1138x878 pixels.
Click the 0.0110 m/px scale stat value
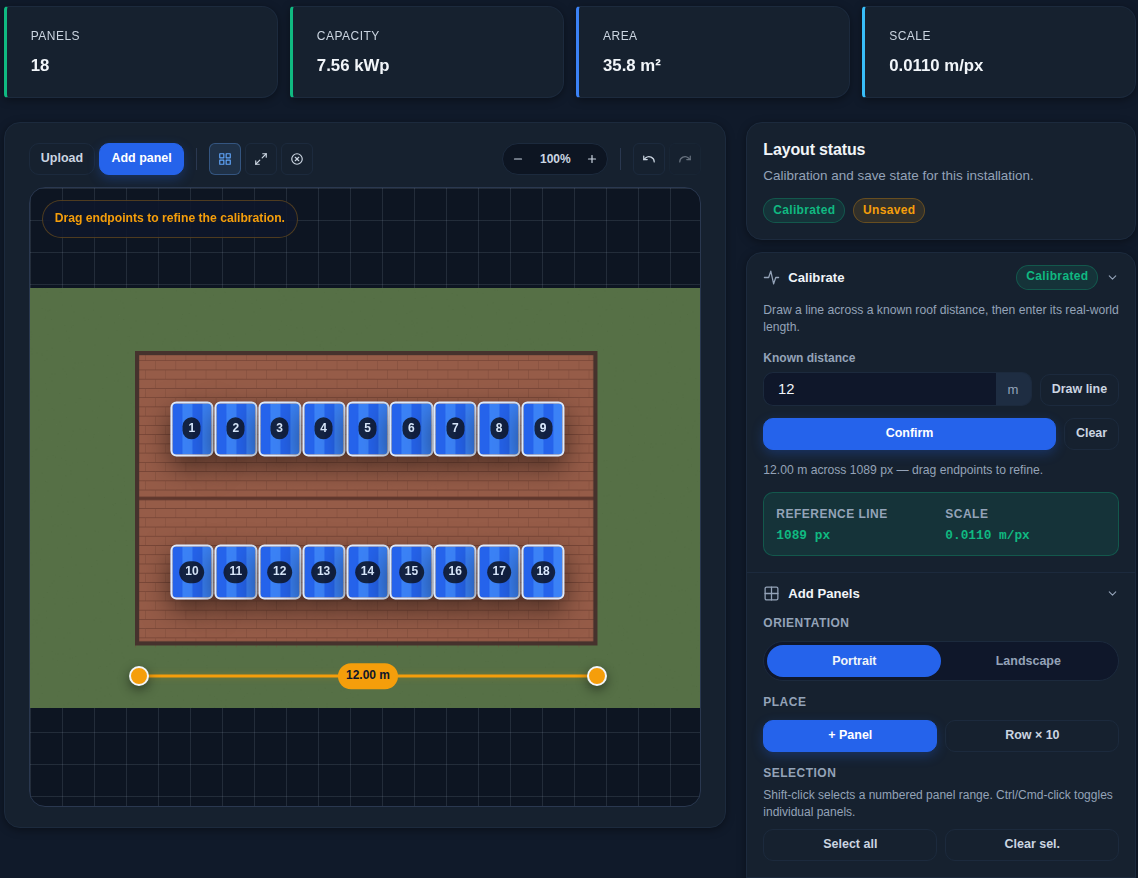(x=936, y=65)
